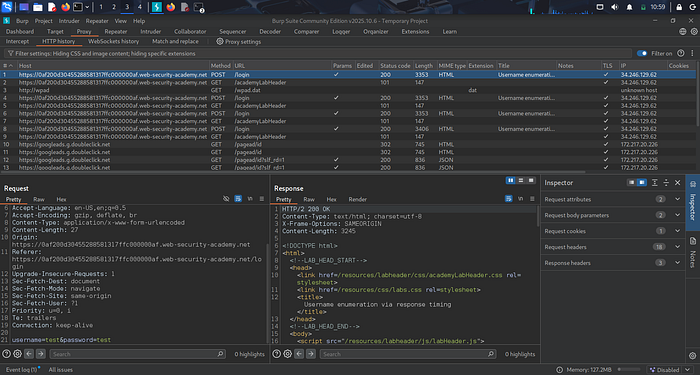Open the Intruder menu in menu bar
Viewport: 700px width, 375px height.
(x=69, y=21)
